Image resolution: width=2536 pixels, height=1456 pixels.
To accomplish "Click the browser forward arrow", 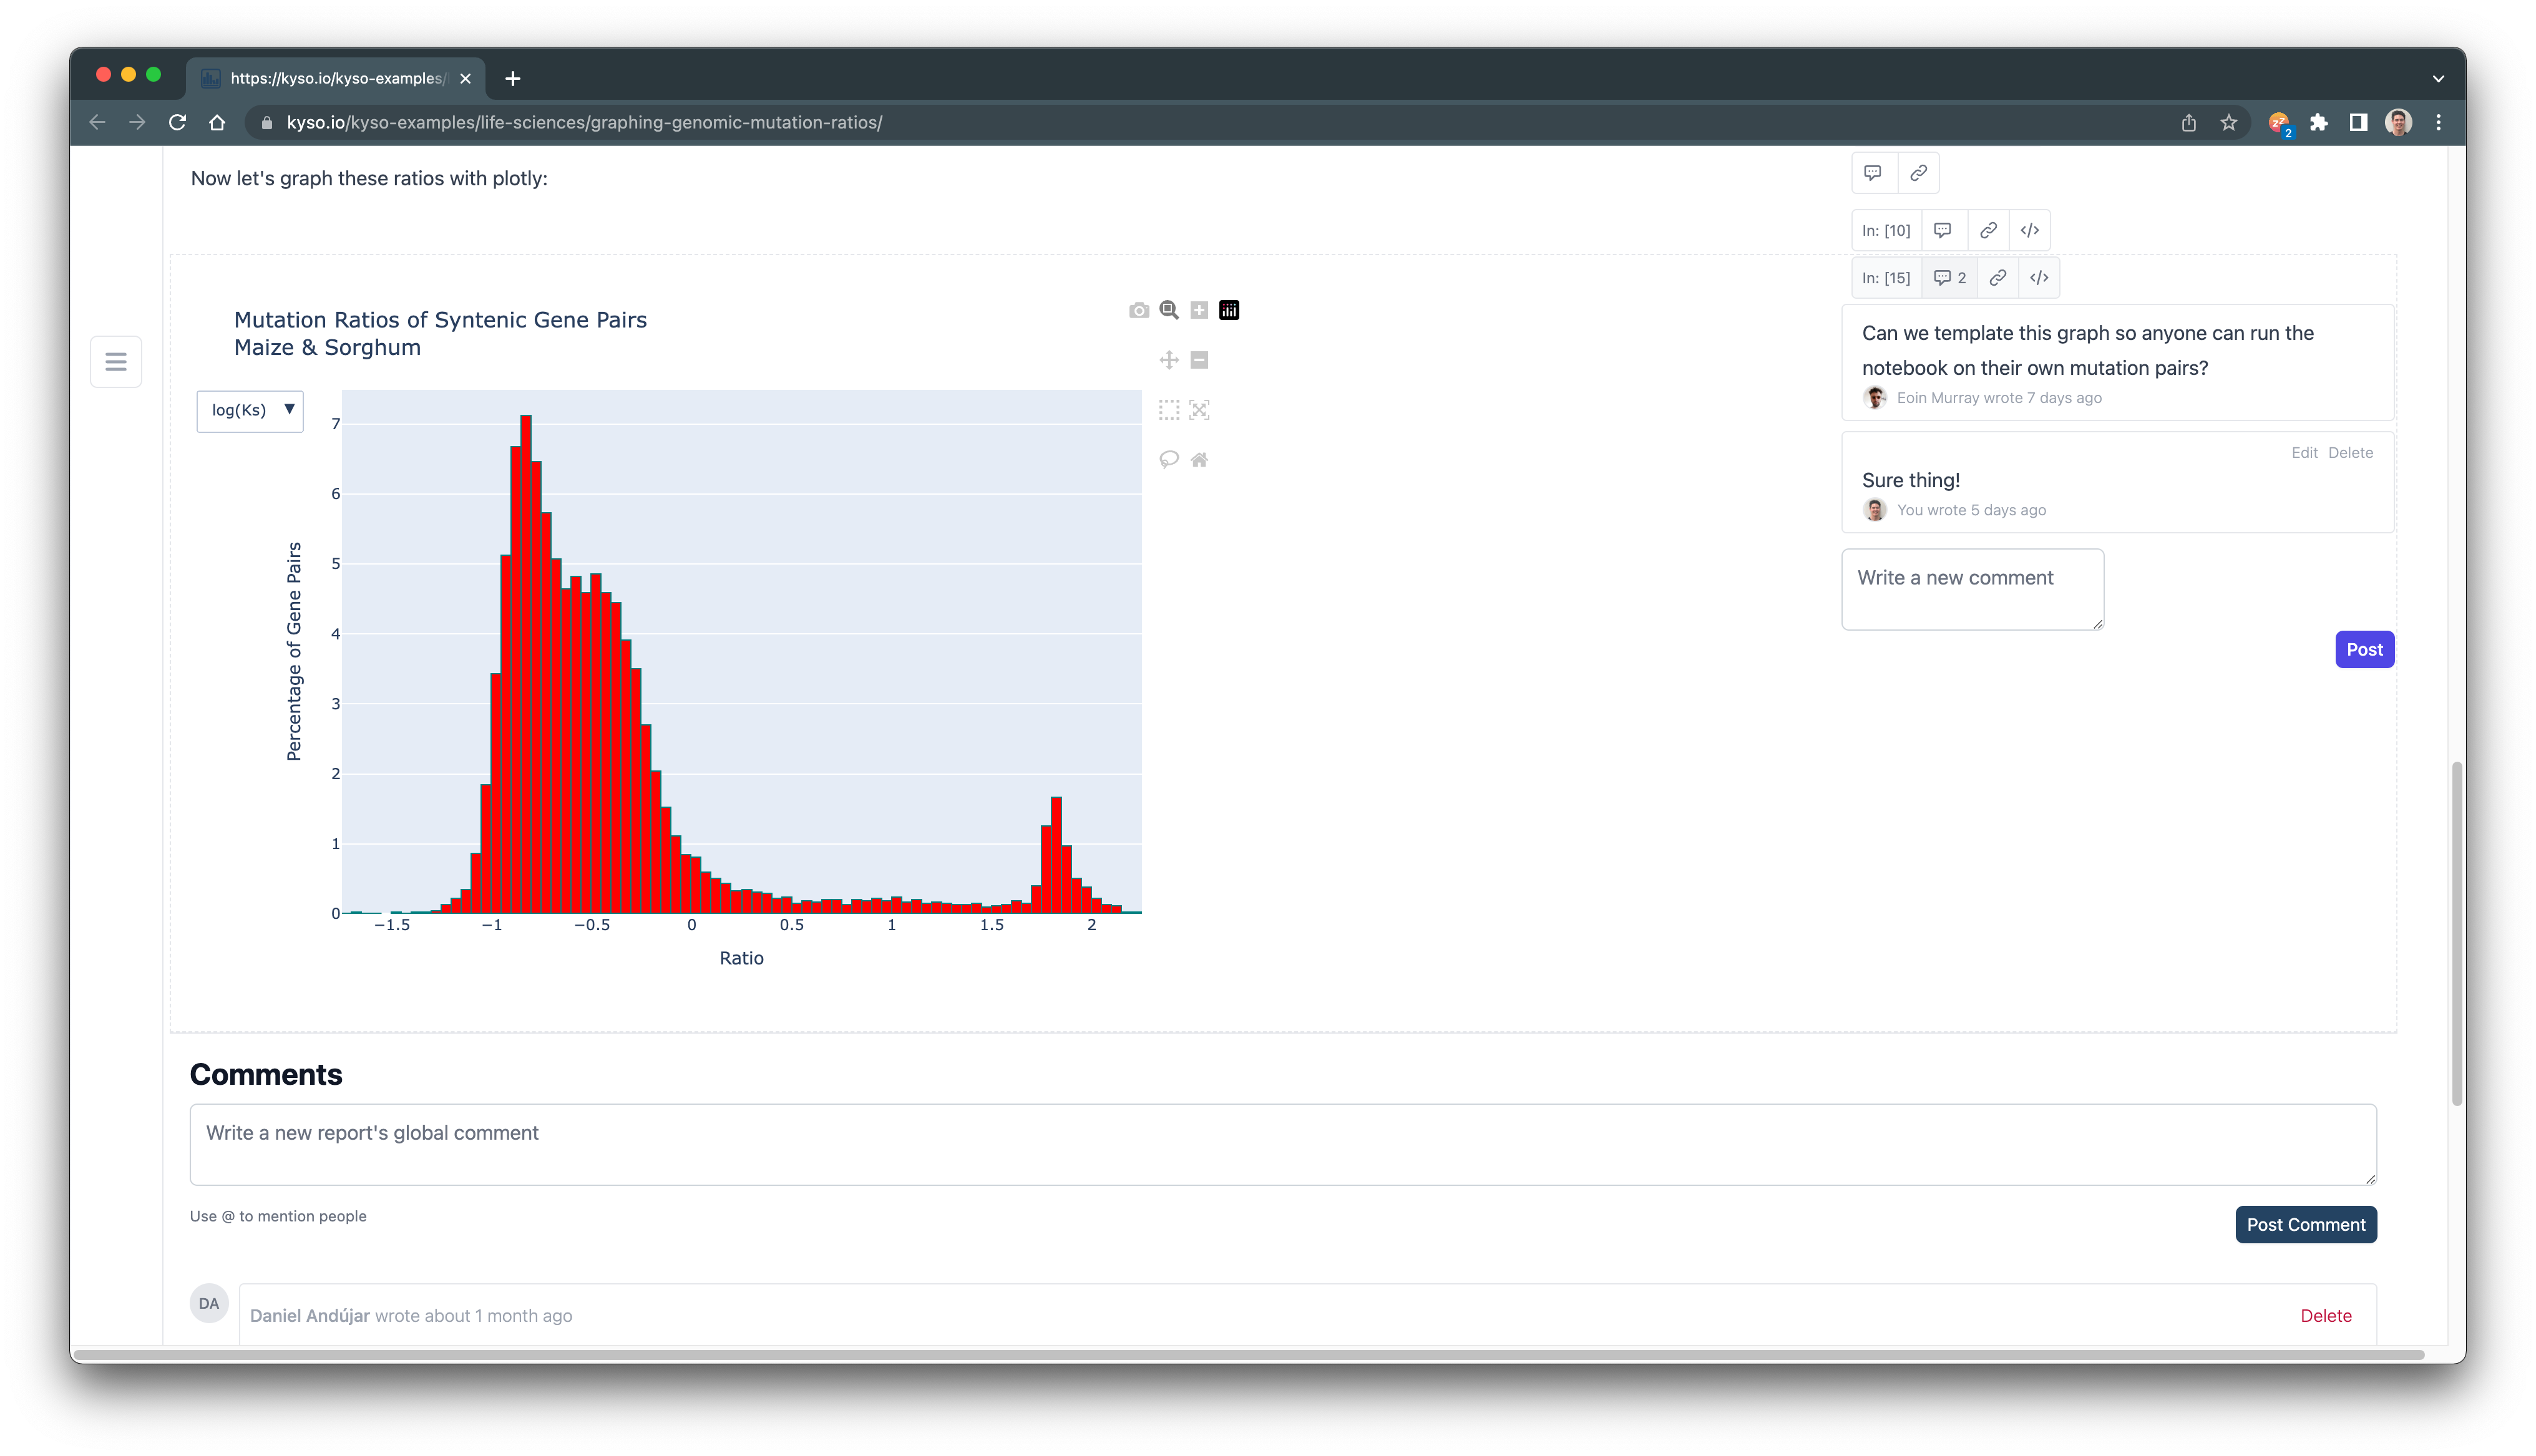I will pos(137,122).
